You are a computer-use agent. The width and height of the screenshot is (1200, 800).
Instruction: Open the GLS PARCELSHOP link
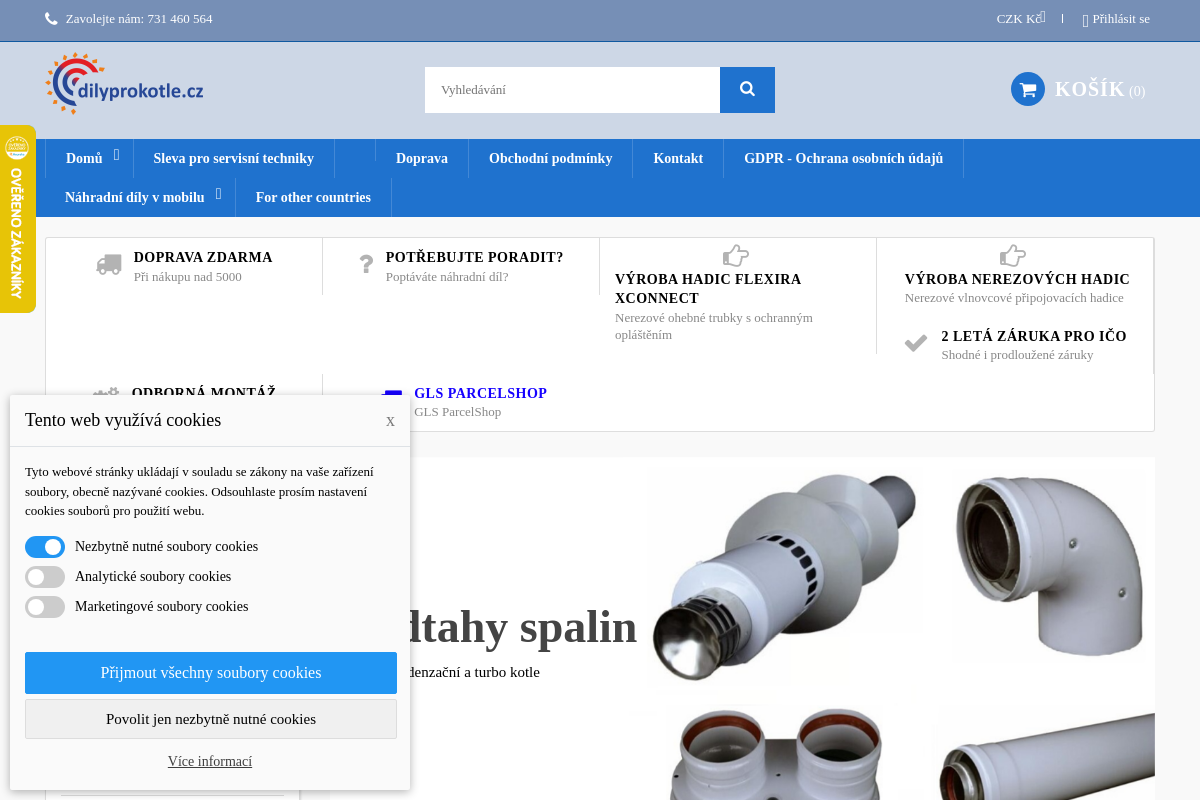pos(480,393)
